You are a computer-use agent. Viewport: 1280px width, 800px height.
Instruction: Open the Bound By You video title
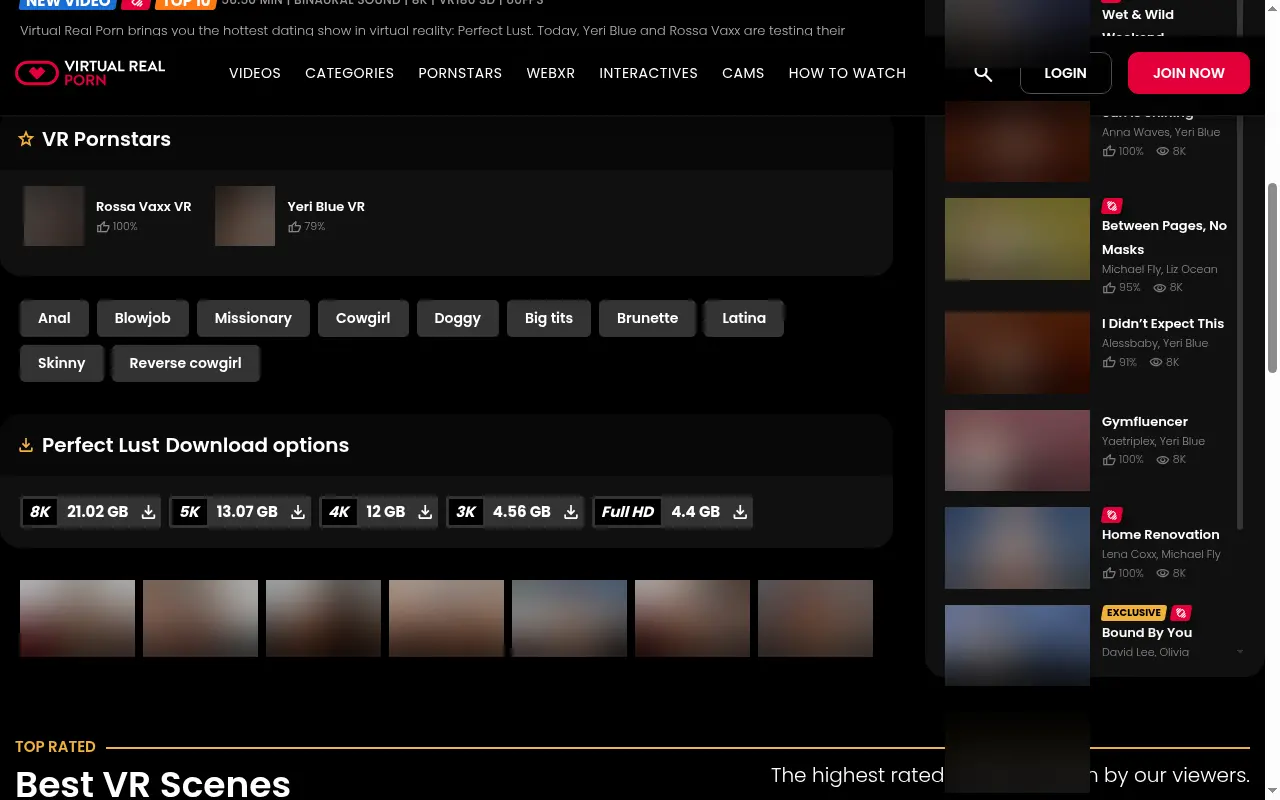tap(1147, 633)
